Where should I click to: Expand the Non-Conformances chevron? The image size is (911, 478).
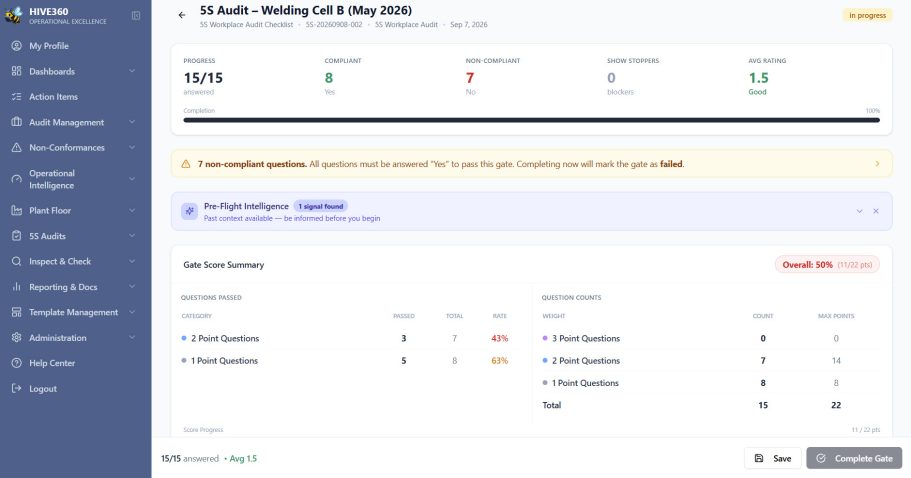132,148
